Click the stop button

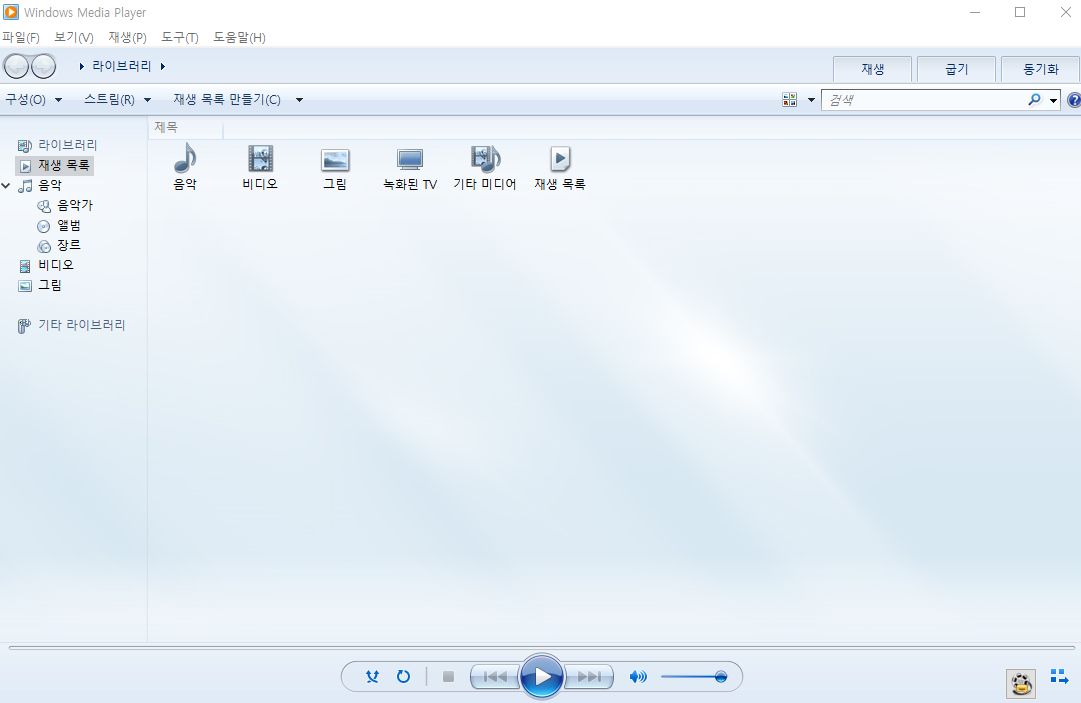pos(448,676)
